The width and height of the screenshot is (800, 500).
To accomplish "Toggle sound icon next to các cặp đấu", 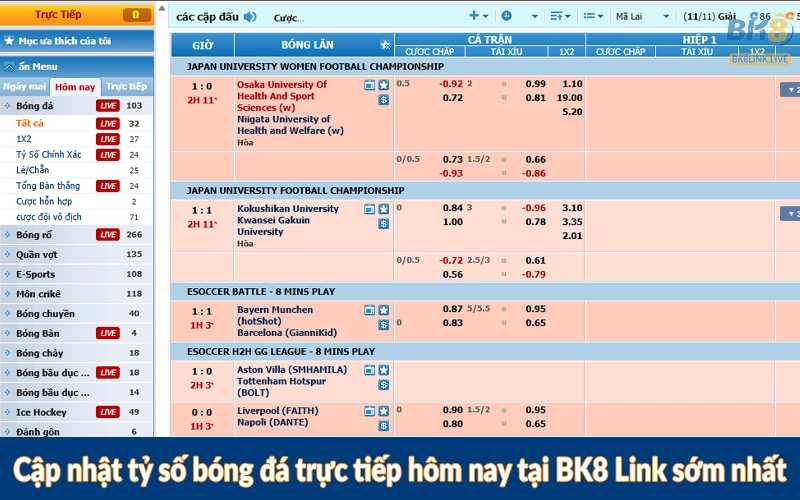I will tap(250, 17).
